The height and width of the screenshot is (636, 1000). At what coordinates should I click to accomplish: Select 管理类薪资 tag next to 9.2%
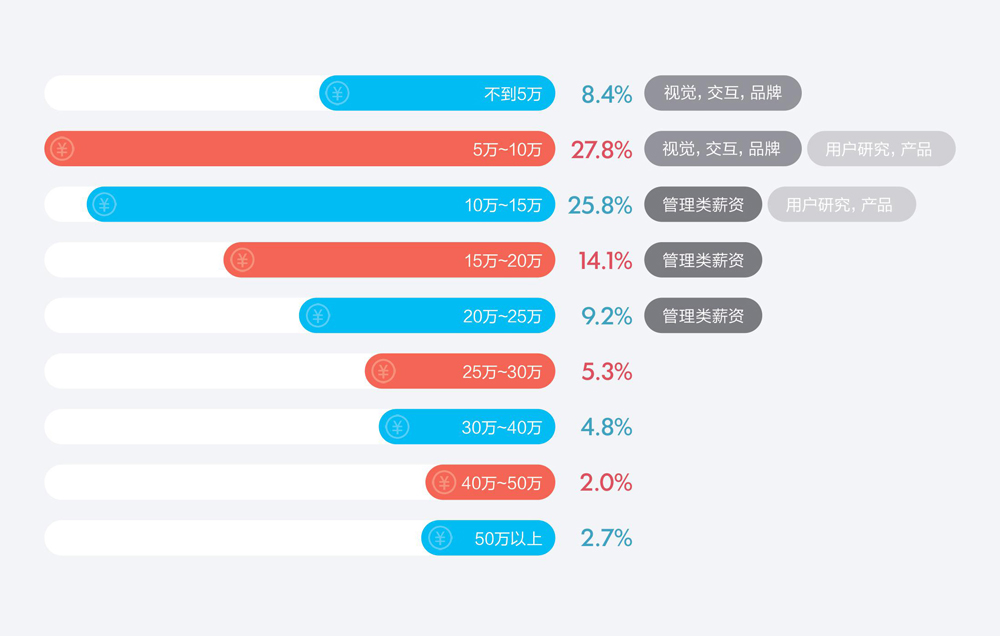703,316
